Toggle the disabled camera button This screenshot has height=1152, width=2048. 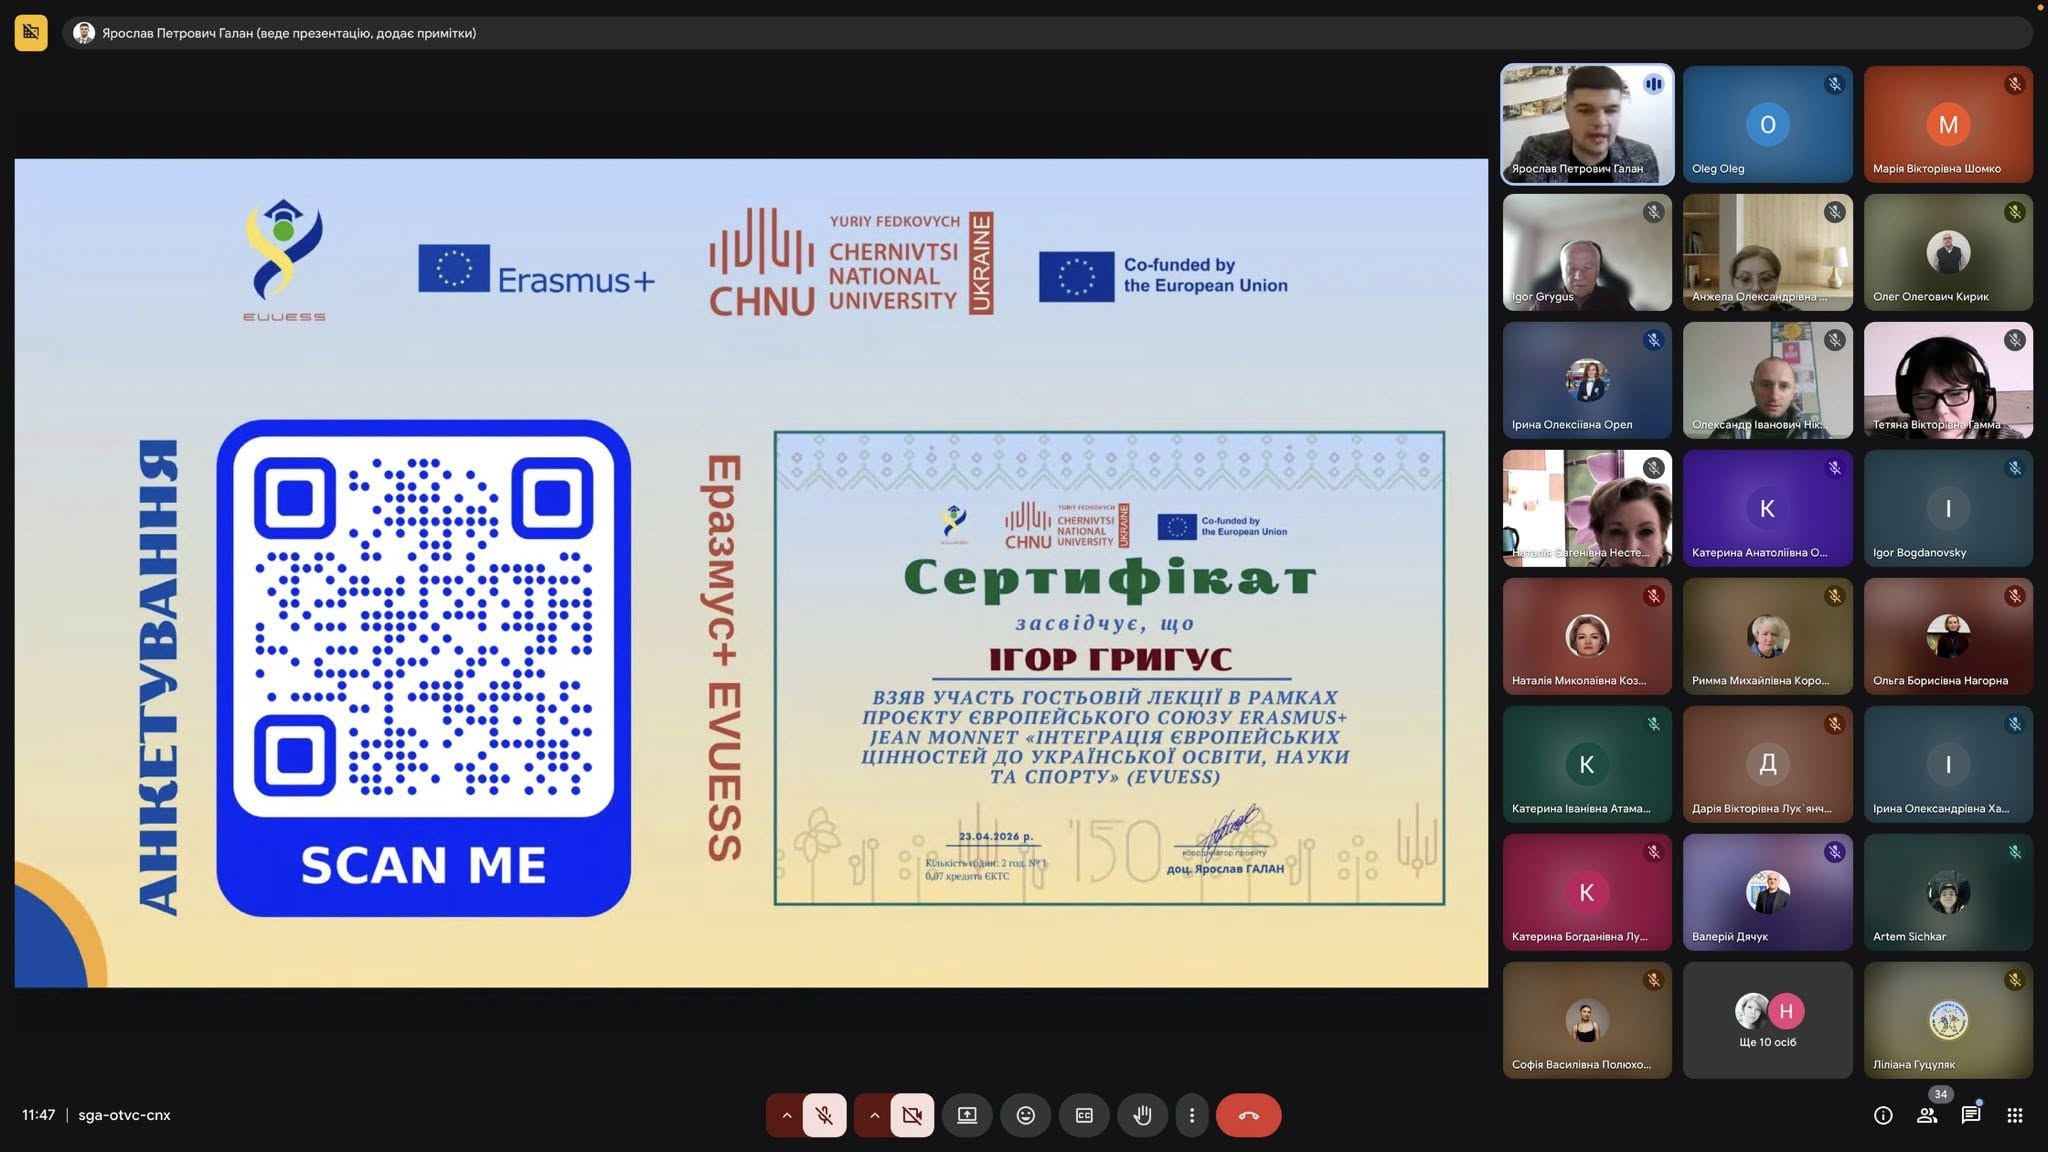coord(912,1115)
